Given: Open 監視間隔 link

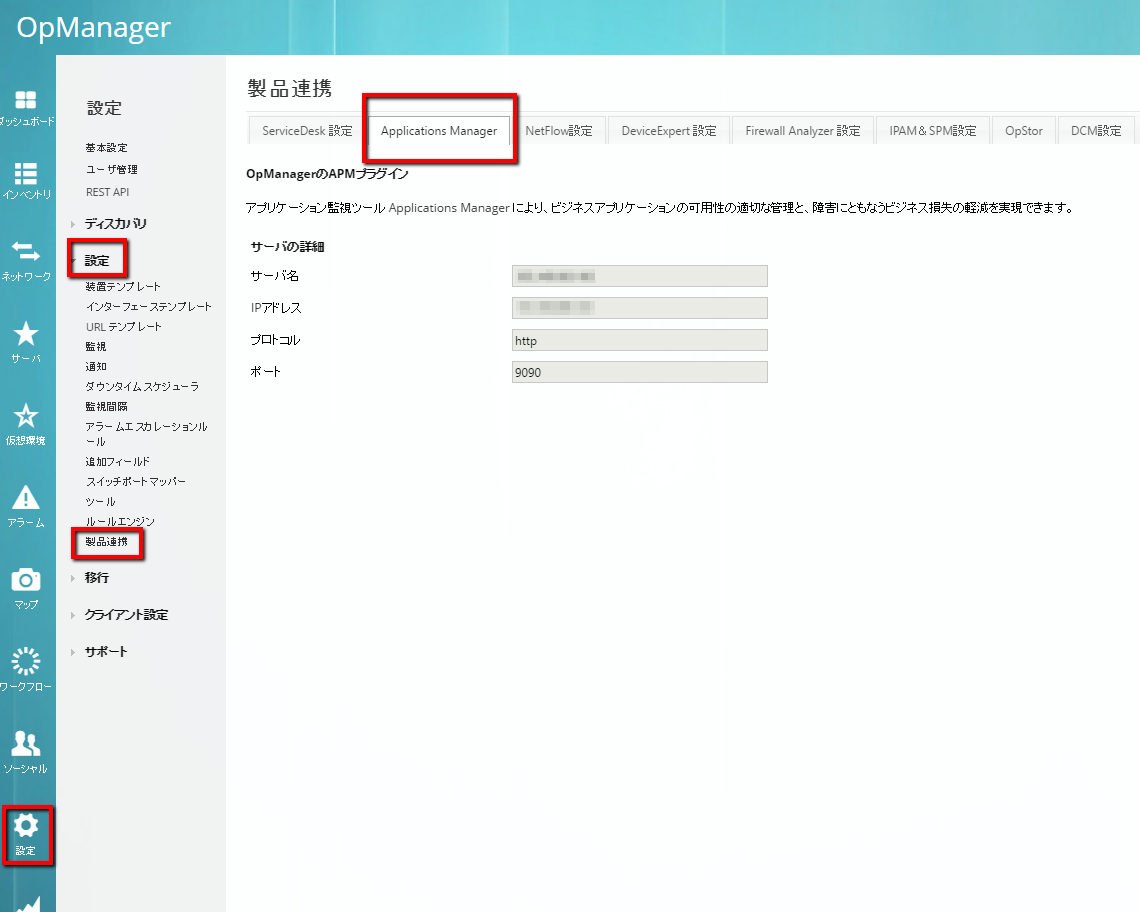Looking at the screenshot, I should pos(106,407).
